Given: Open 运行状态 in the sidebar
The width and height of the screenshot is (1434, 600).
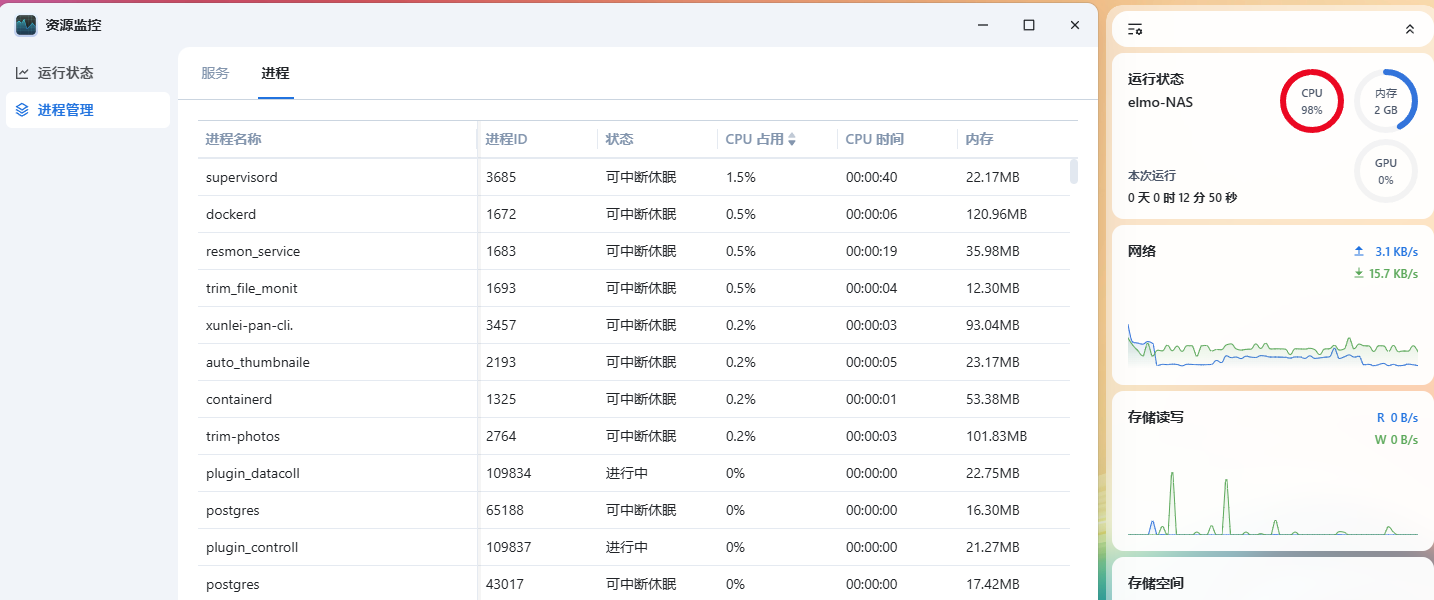Looking at the screenshot, I should pyautogui.click(x=65, y=73).
